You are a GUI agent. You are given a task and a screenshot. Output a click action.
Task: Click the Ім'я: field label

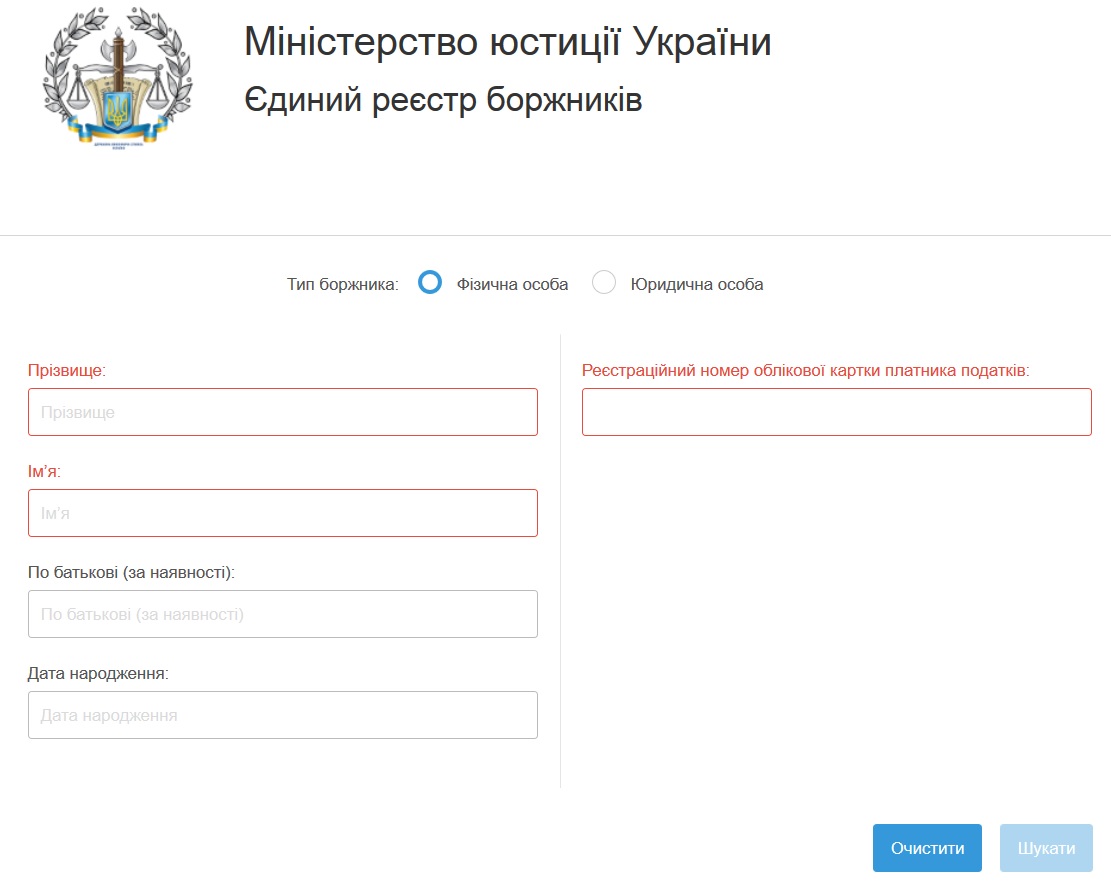[45, 472]
